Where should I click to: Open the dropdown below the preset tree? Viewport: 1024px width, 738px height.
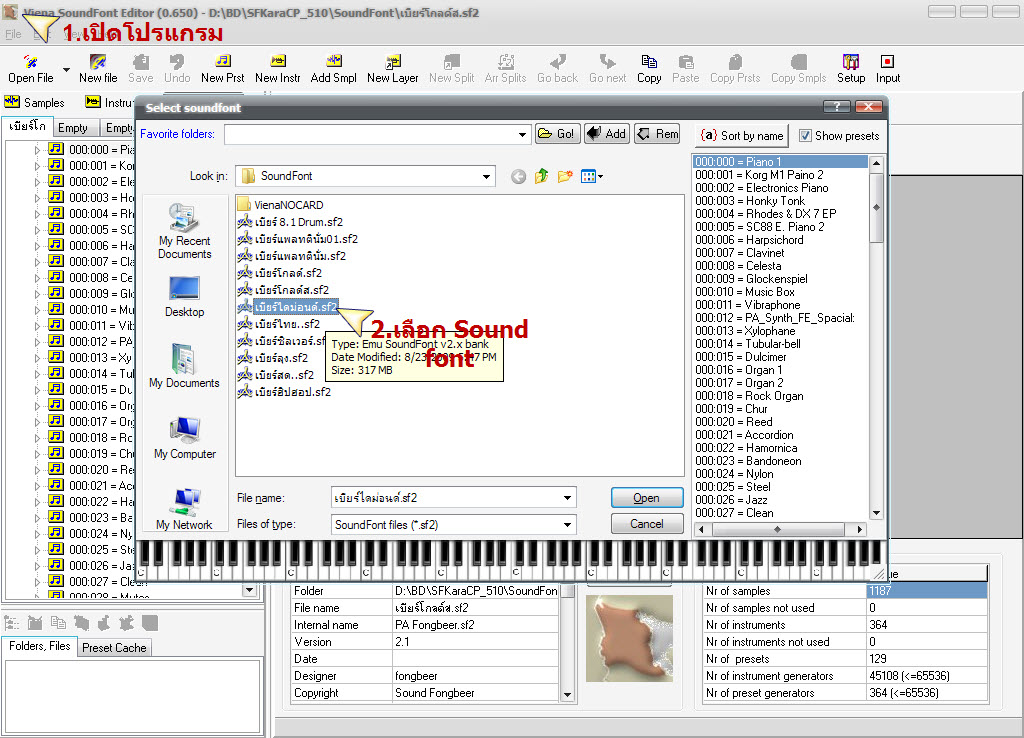pyautogui.click(x=249, y=590)
